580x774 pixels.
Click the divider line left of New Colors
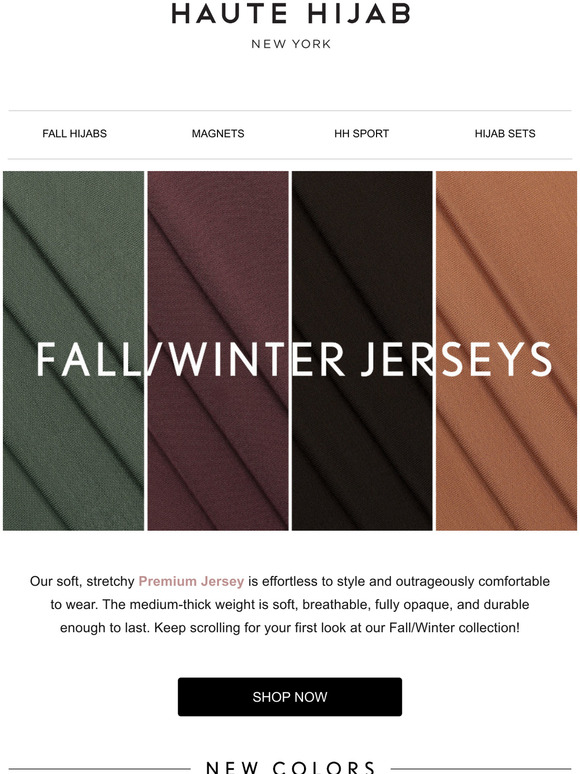(x=100, y=768)
